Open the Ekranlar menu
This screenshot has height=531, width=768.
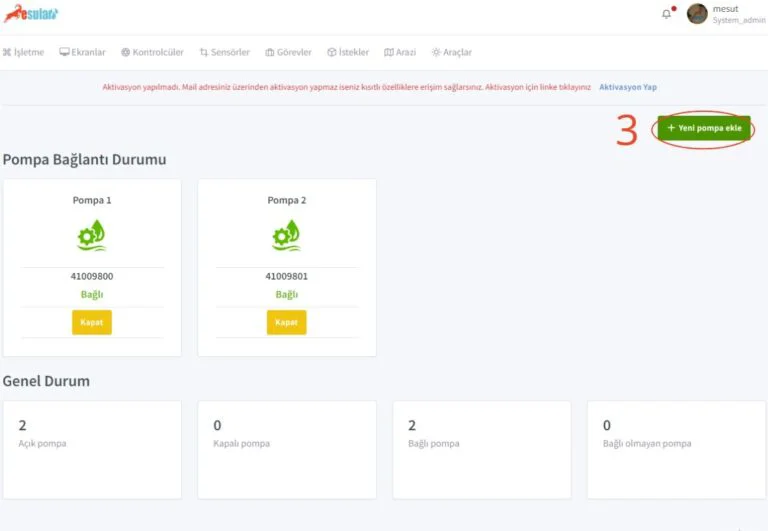(82, 52)
